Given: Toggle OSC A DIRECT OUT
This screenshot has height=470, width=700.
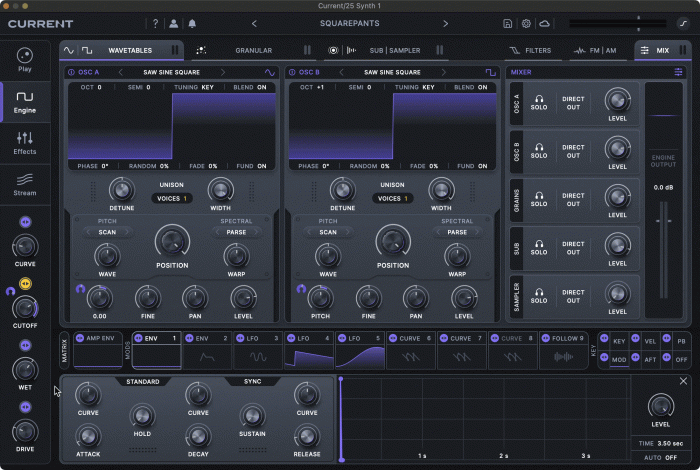Looking at the screenshot, I should point(573,103).
